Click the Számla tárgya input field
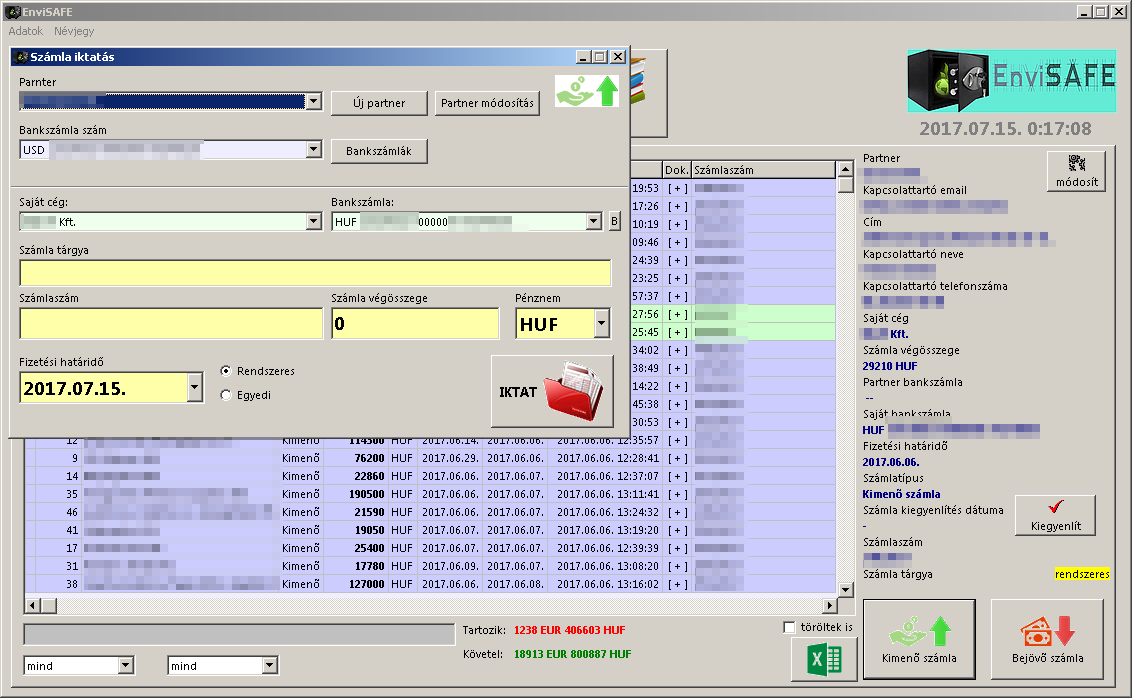 tap(315, 273)
